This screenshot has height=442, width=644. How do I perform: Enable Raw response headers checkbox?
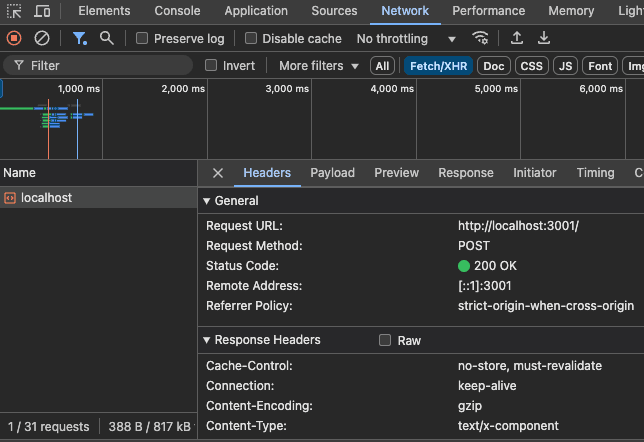[x=385, y=340]
